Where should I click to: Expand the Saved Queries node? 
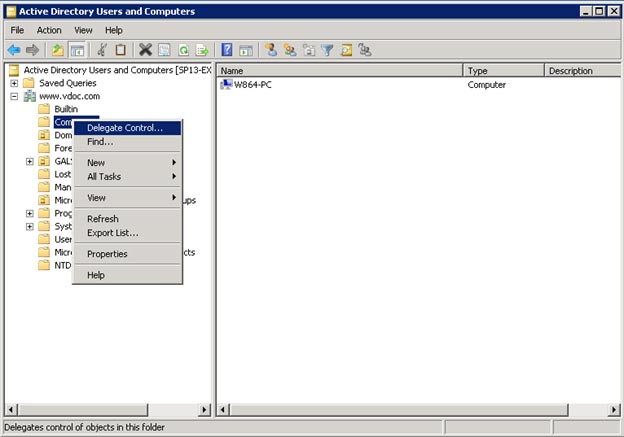click(x=14, y=83)
